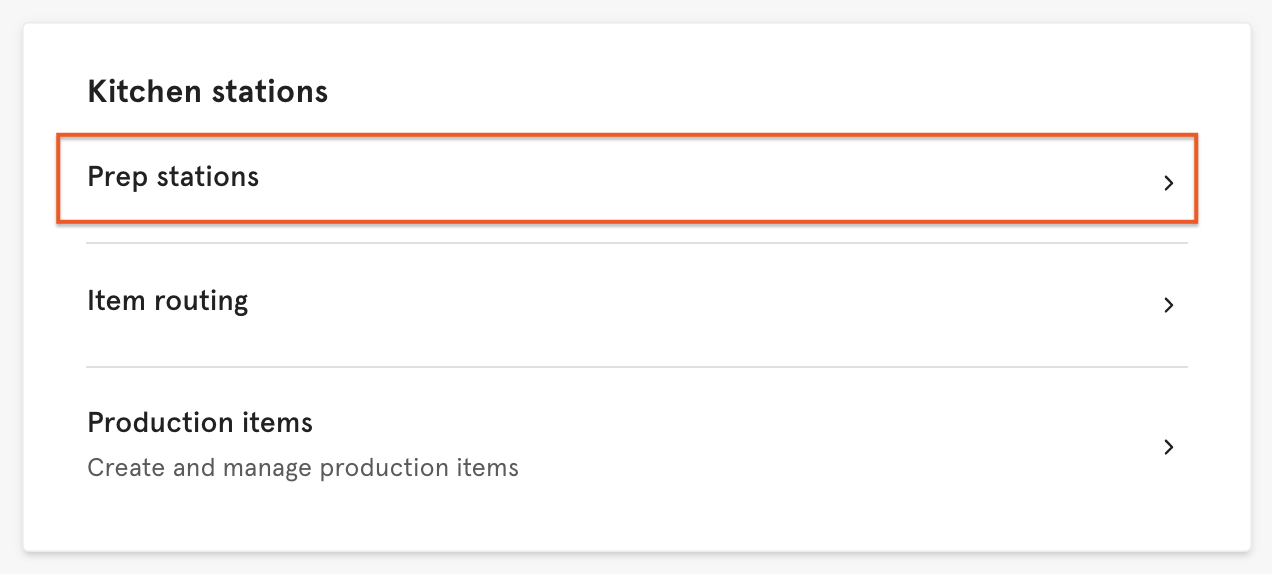The image size is (1272, 574).
Task: Click the chevron arrow beside Production items
Action: click(x=1167, y=447)
